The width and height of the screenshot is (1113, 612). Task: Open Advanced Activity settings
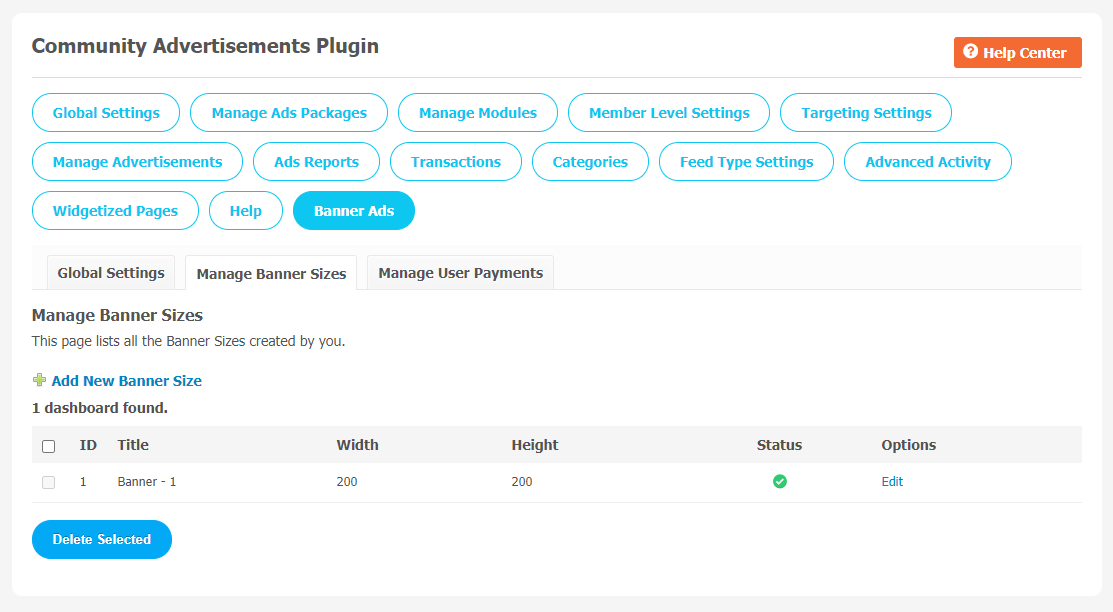(x=928, y=162)
